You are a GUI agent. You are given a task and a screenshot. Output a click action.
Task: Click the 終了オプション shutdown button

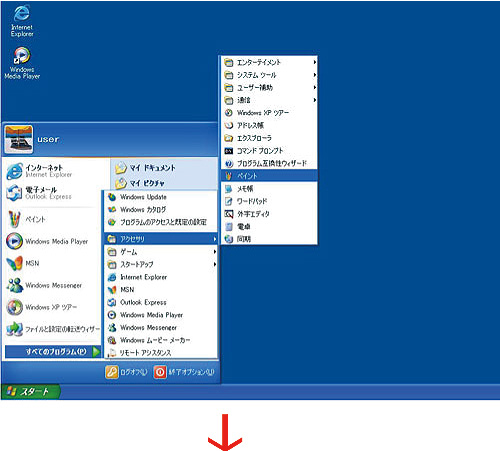184,372
